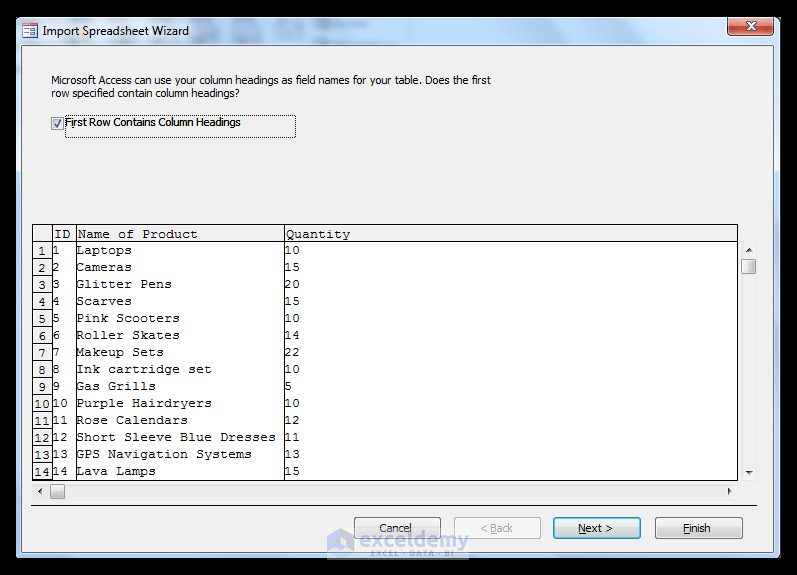Viewport: 797px width, 575px height.
Task: Click the Lava Lamps cell
Action: click(x=180, y=472)
